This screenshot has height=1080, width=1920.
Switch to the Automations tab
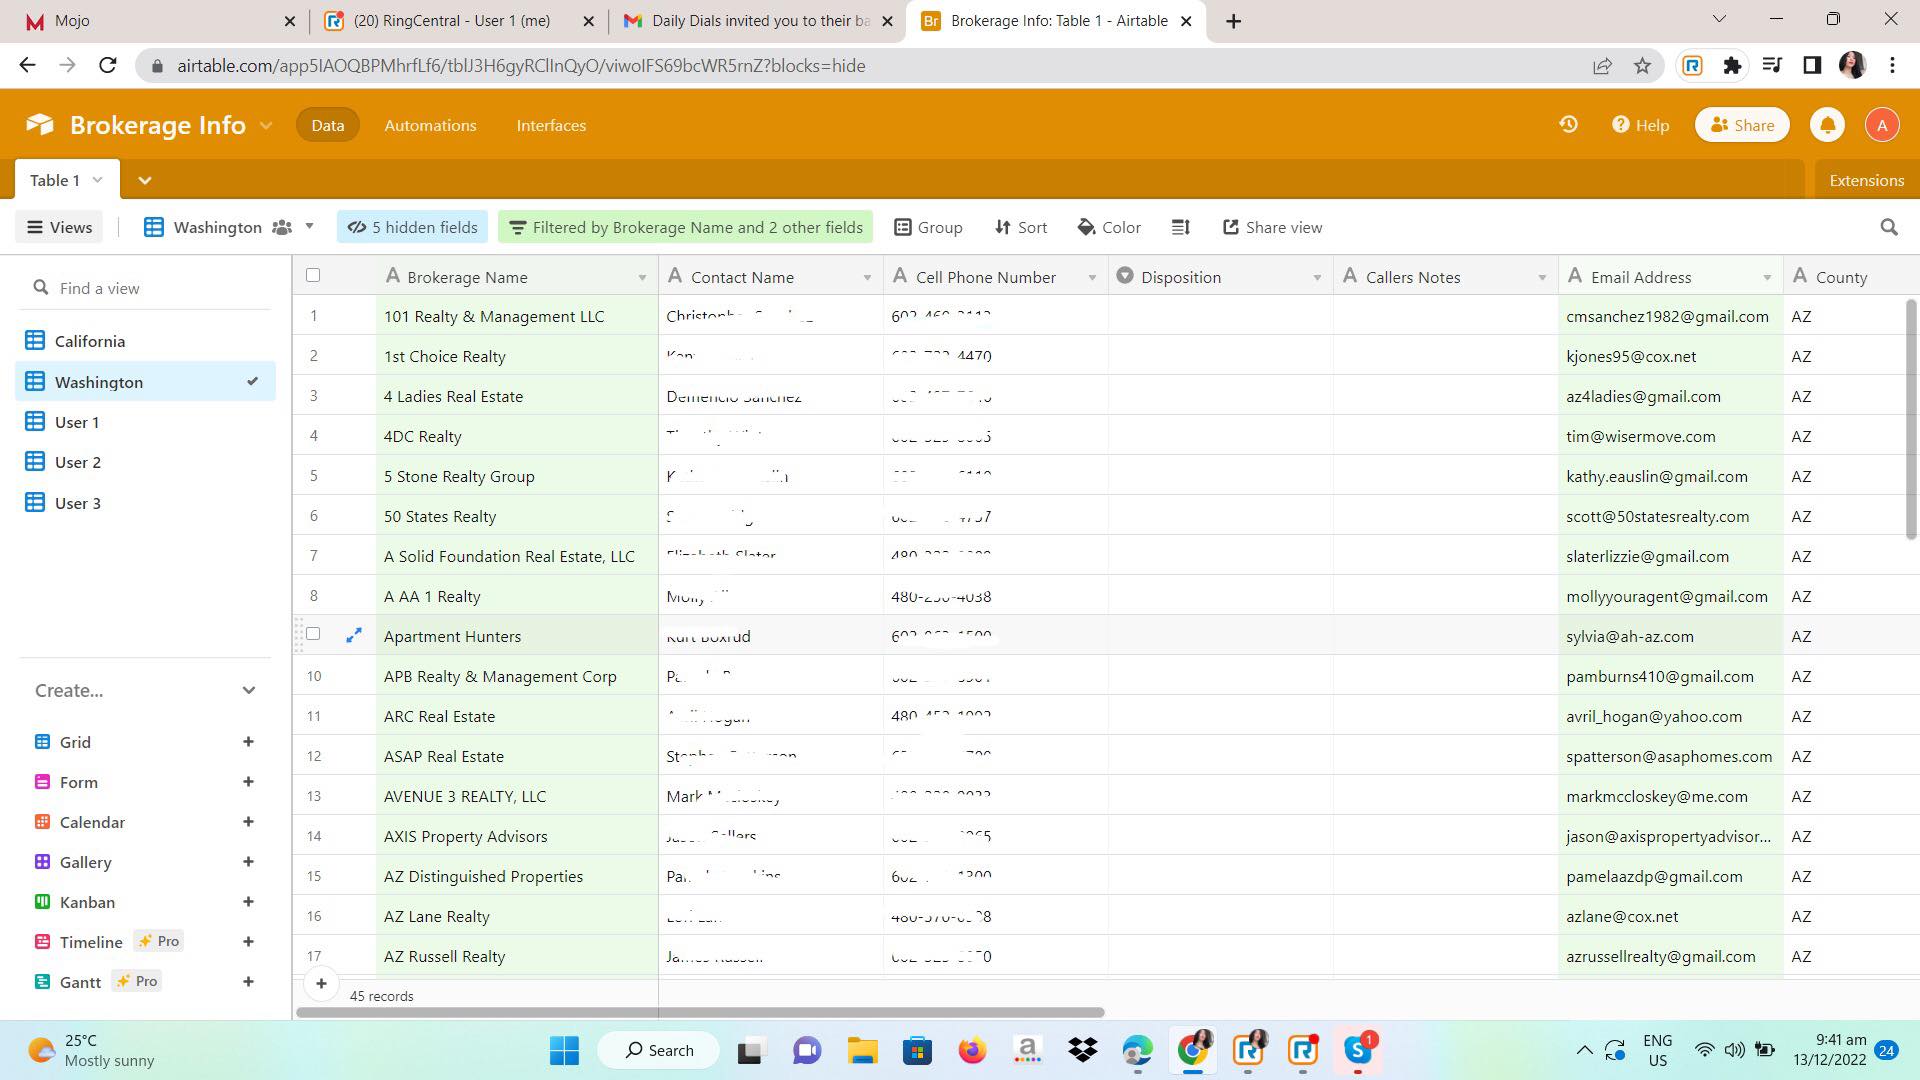click(430, 126)
